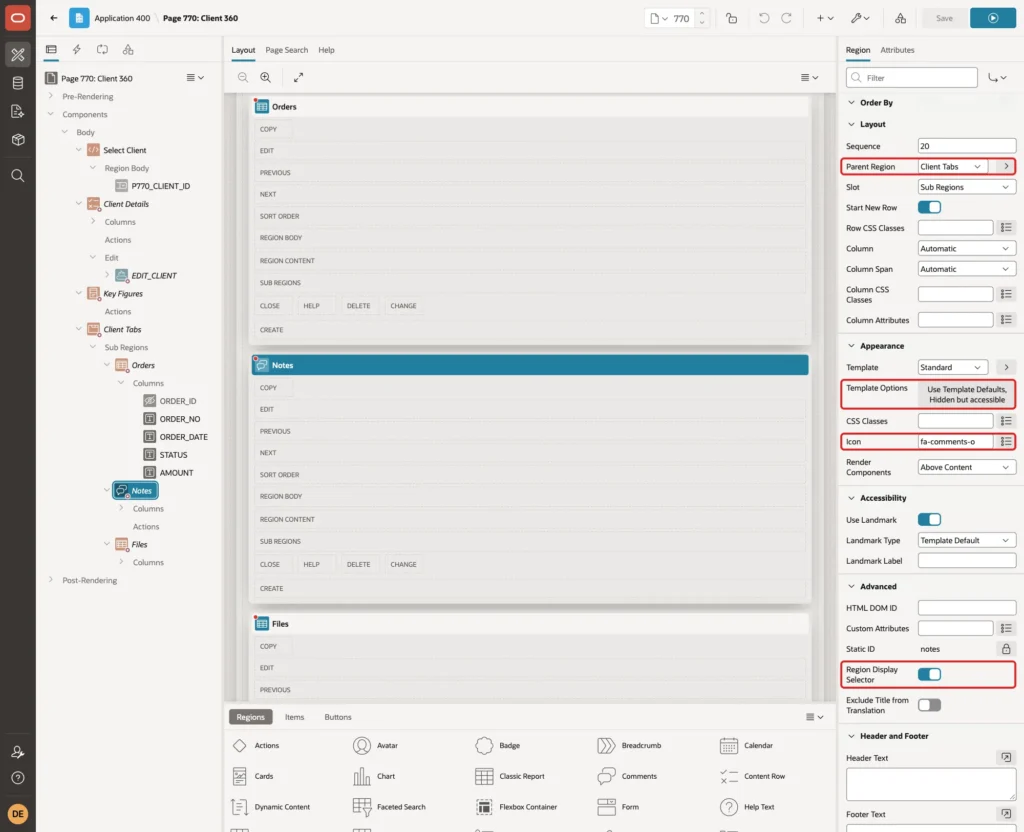Expand the Post-Rendering tree node
The height and width of the screenshot is (832, 1024).
51,580
